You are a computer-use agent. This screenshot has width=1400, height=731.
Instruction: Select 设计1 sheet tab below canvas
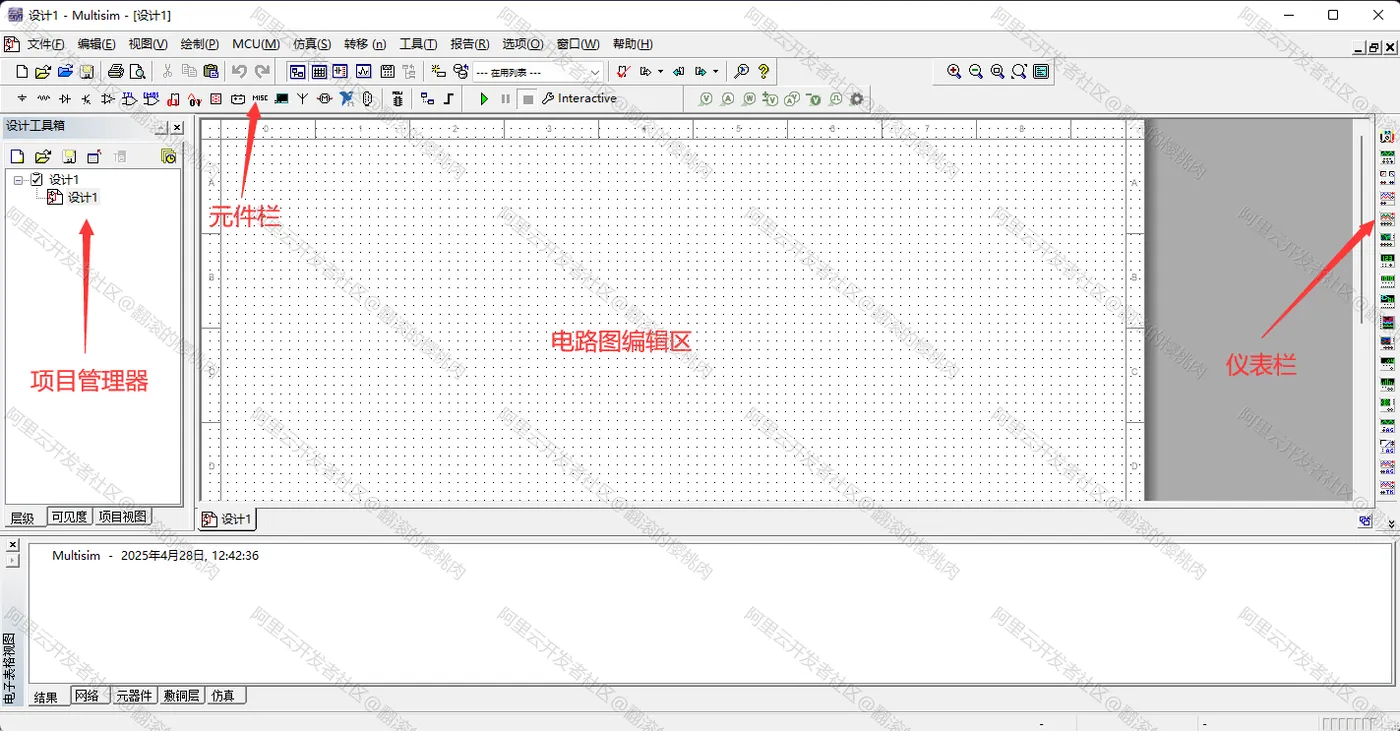pos(227,519)
